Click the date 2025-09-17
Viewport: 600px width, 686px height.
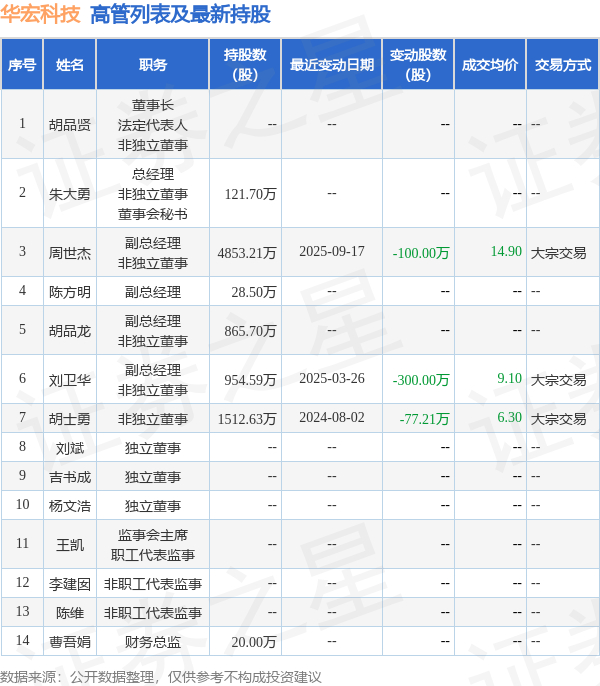(332, 251)
